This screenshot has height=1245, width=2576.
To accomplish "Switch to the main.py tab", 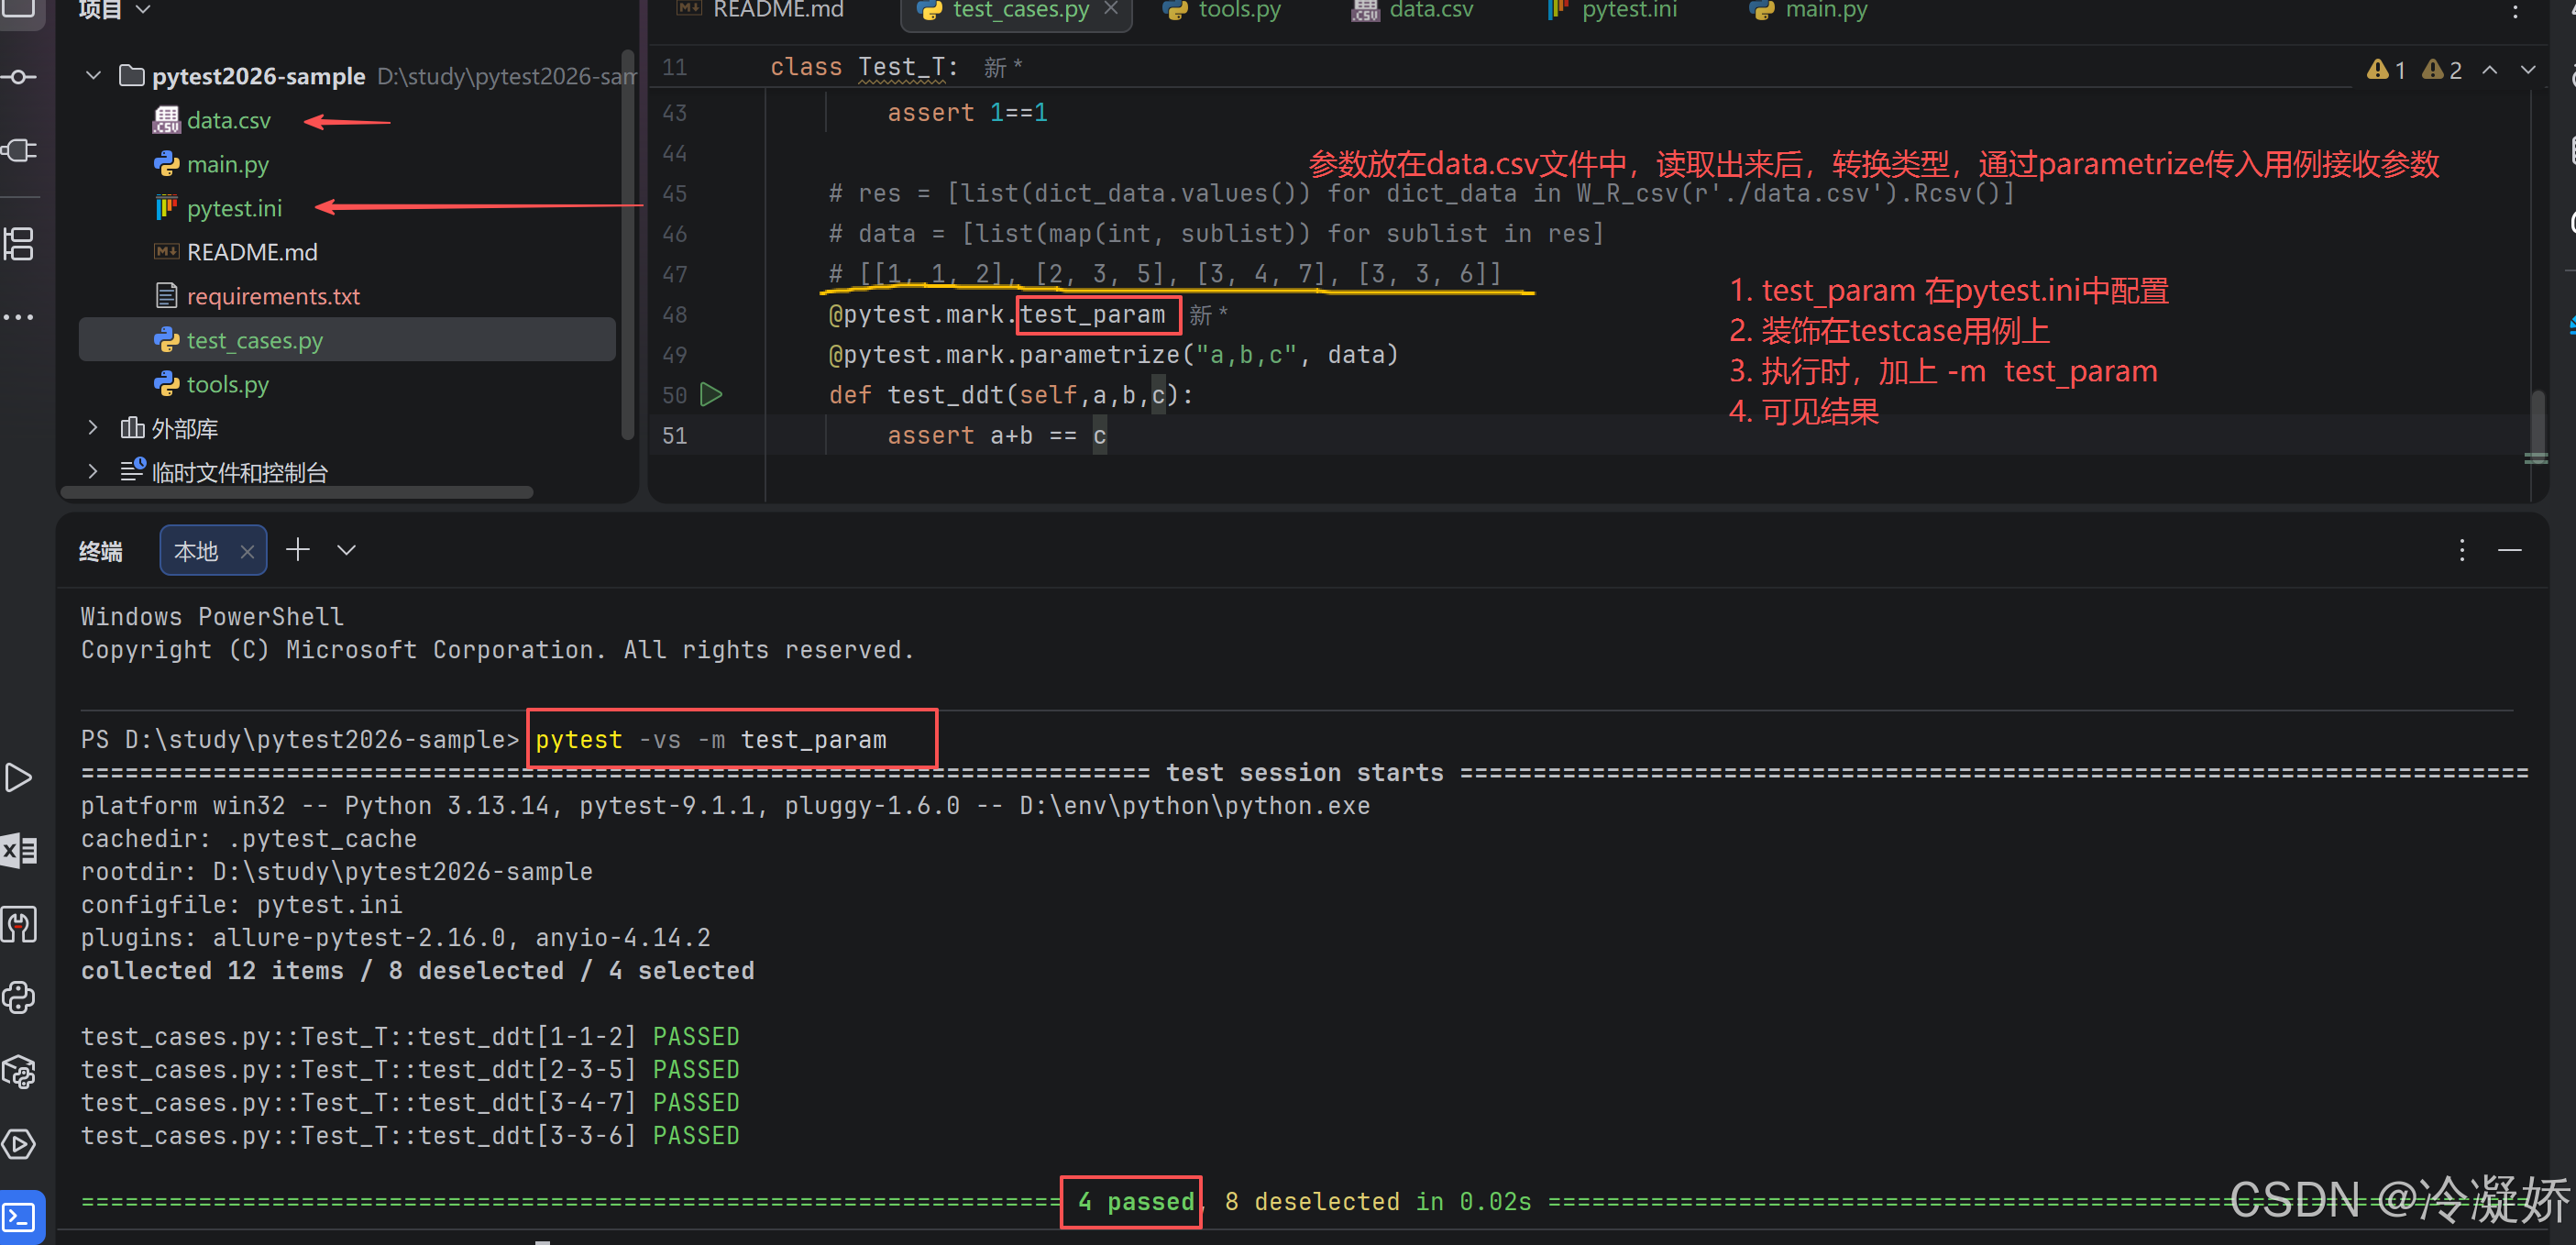I will [x=1808, y=10].
